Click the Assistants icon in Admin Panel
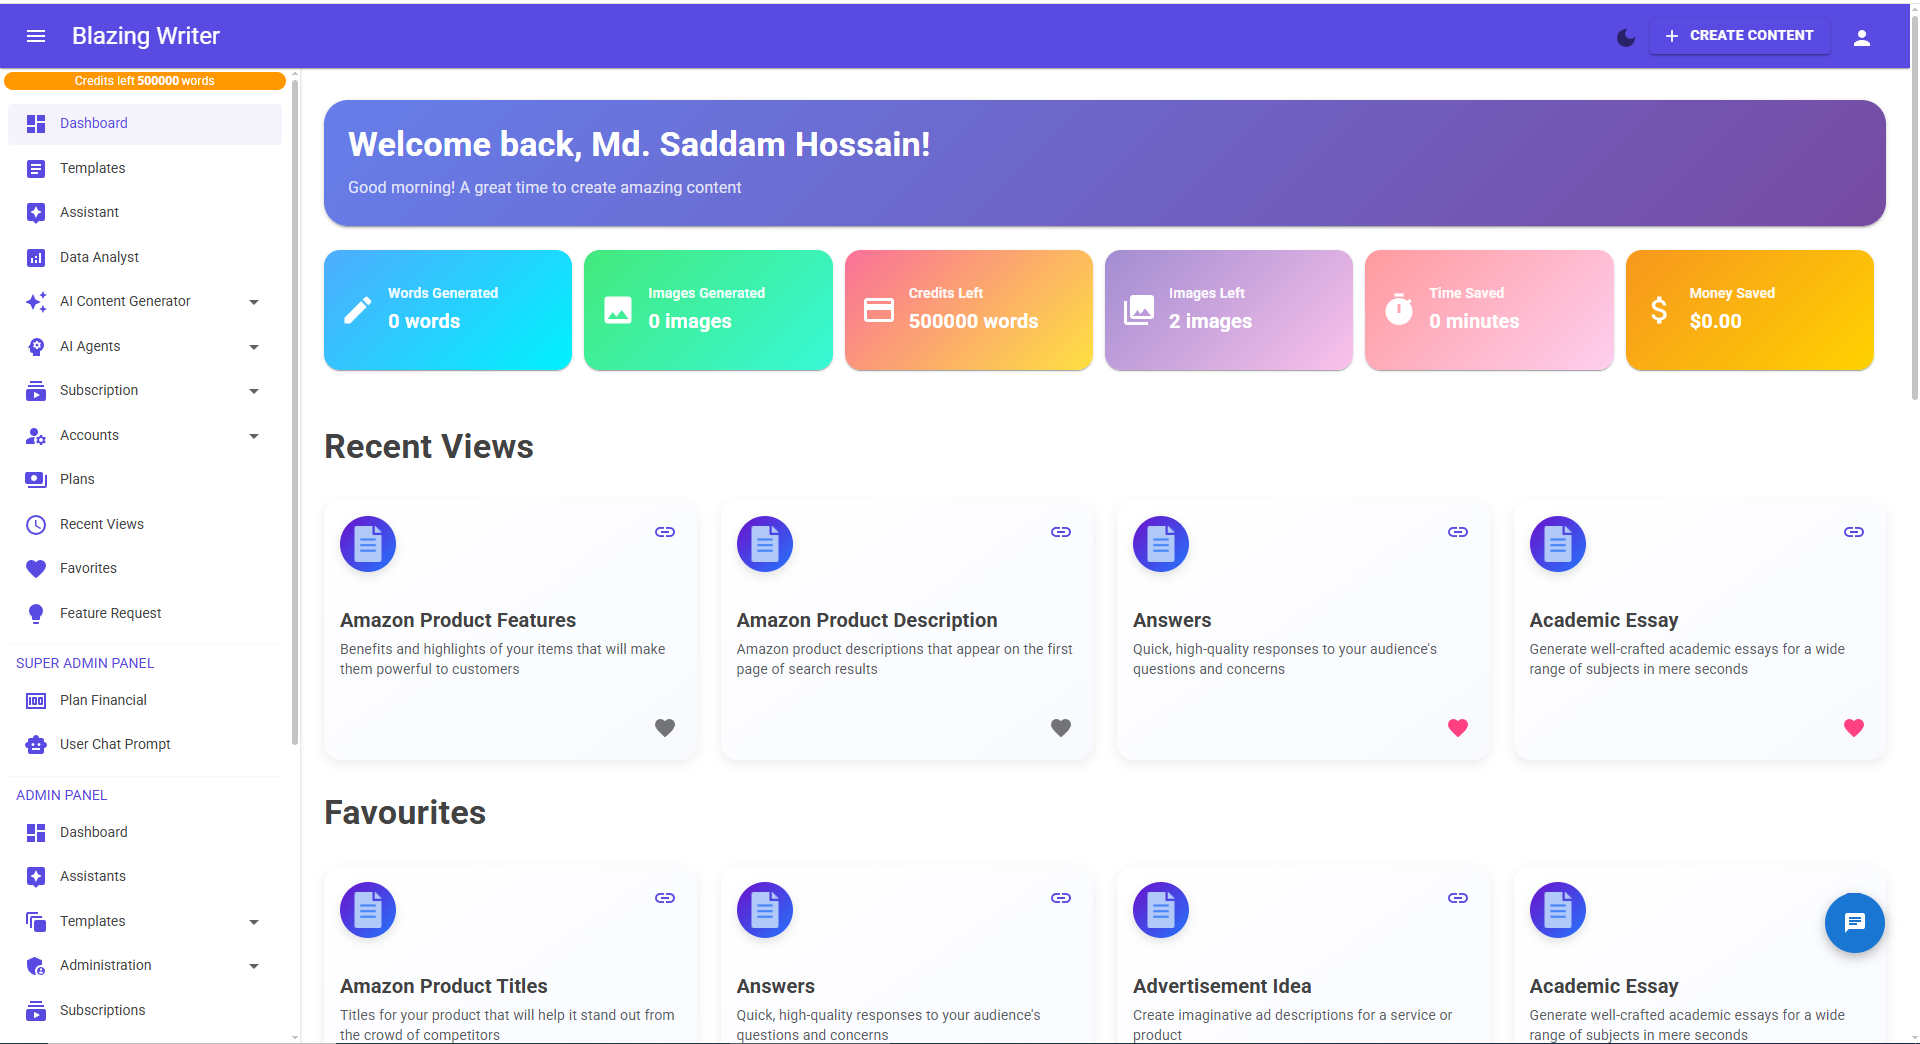This screenshot has width=1920, height=1044. (x=36, y=877)
